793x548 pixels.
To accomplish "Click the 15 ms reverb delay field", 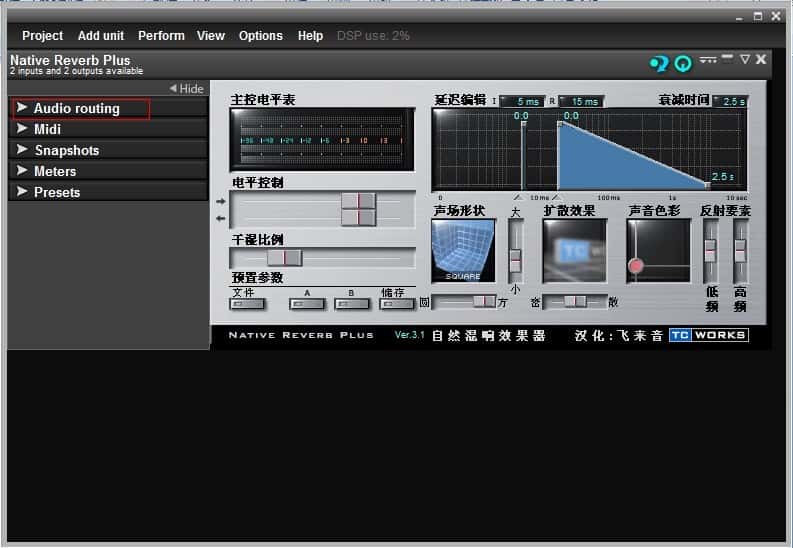I will click(x=581, y=102).
